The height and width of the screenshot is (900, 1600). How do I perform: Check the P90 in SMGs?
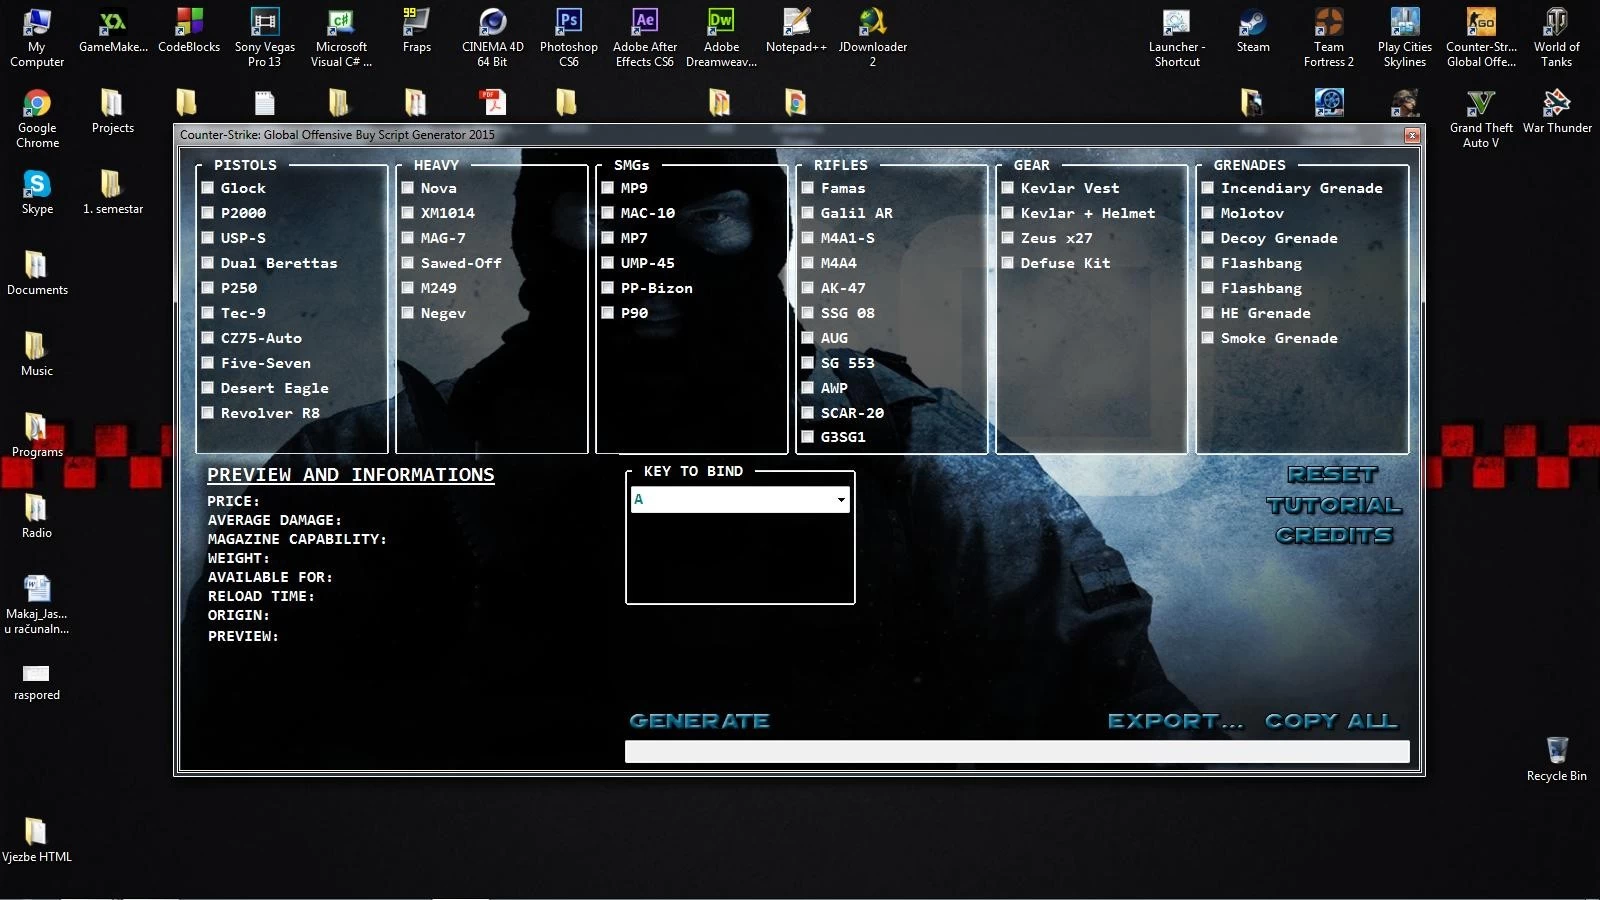(x=607, y=313)
